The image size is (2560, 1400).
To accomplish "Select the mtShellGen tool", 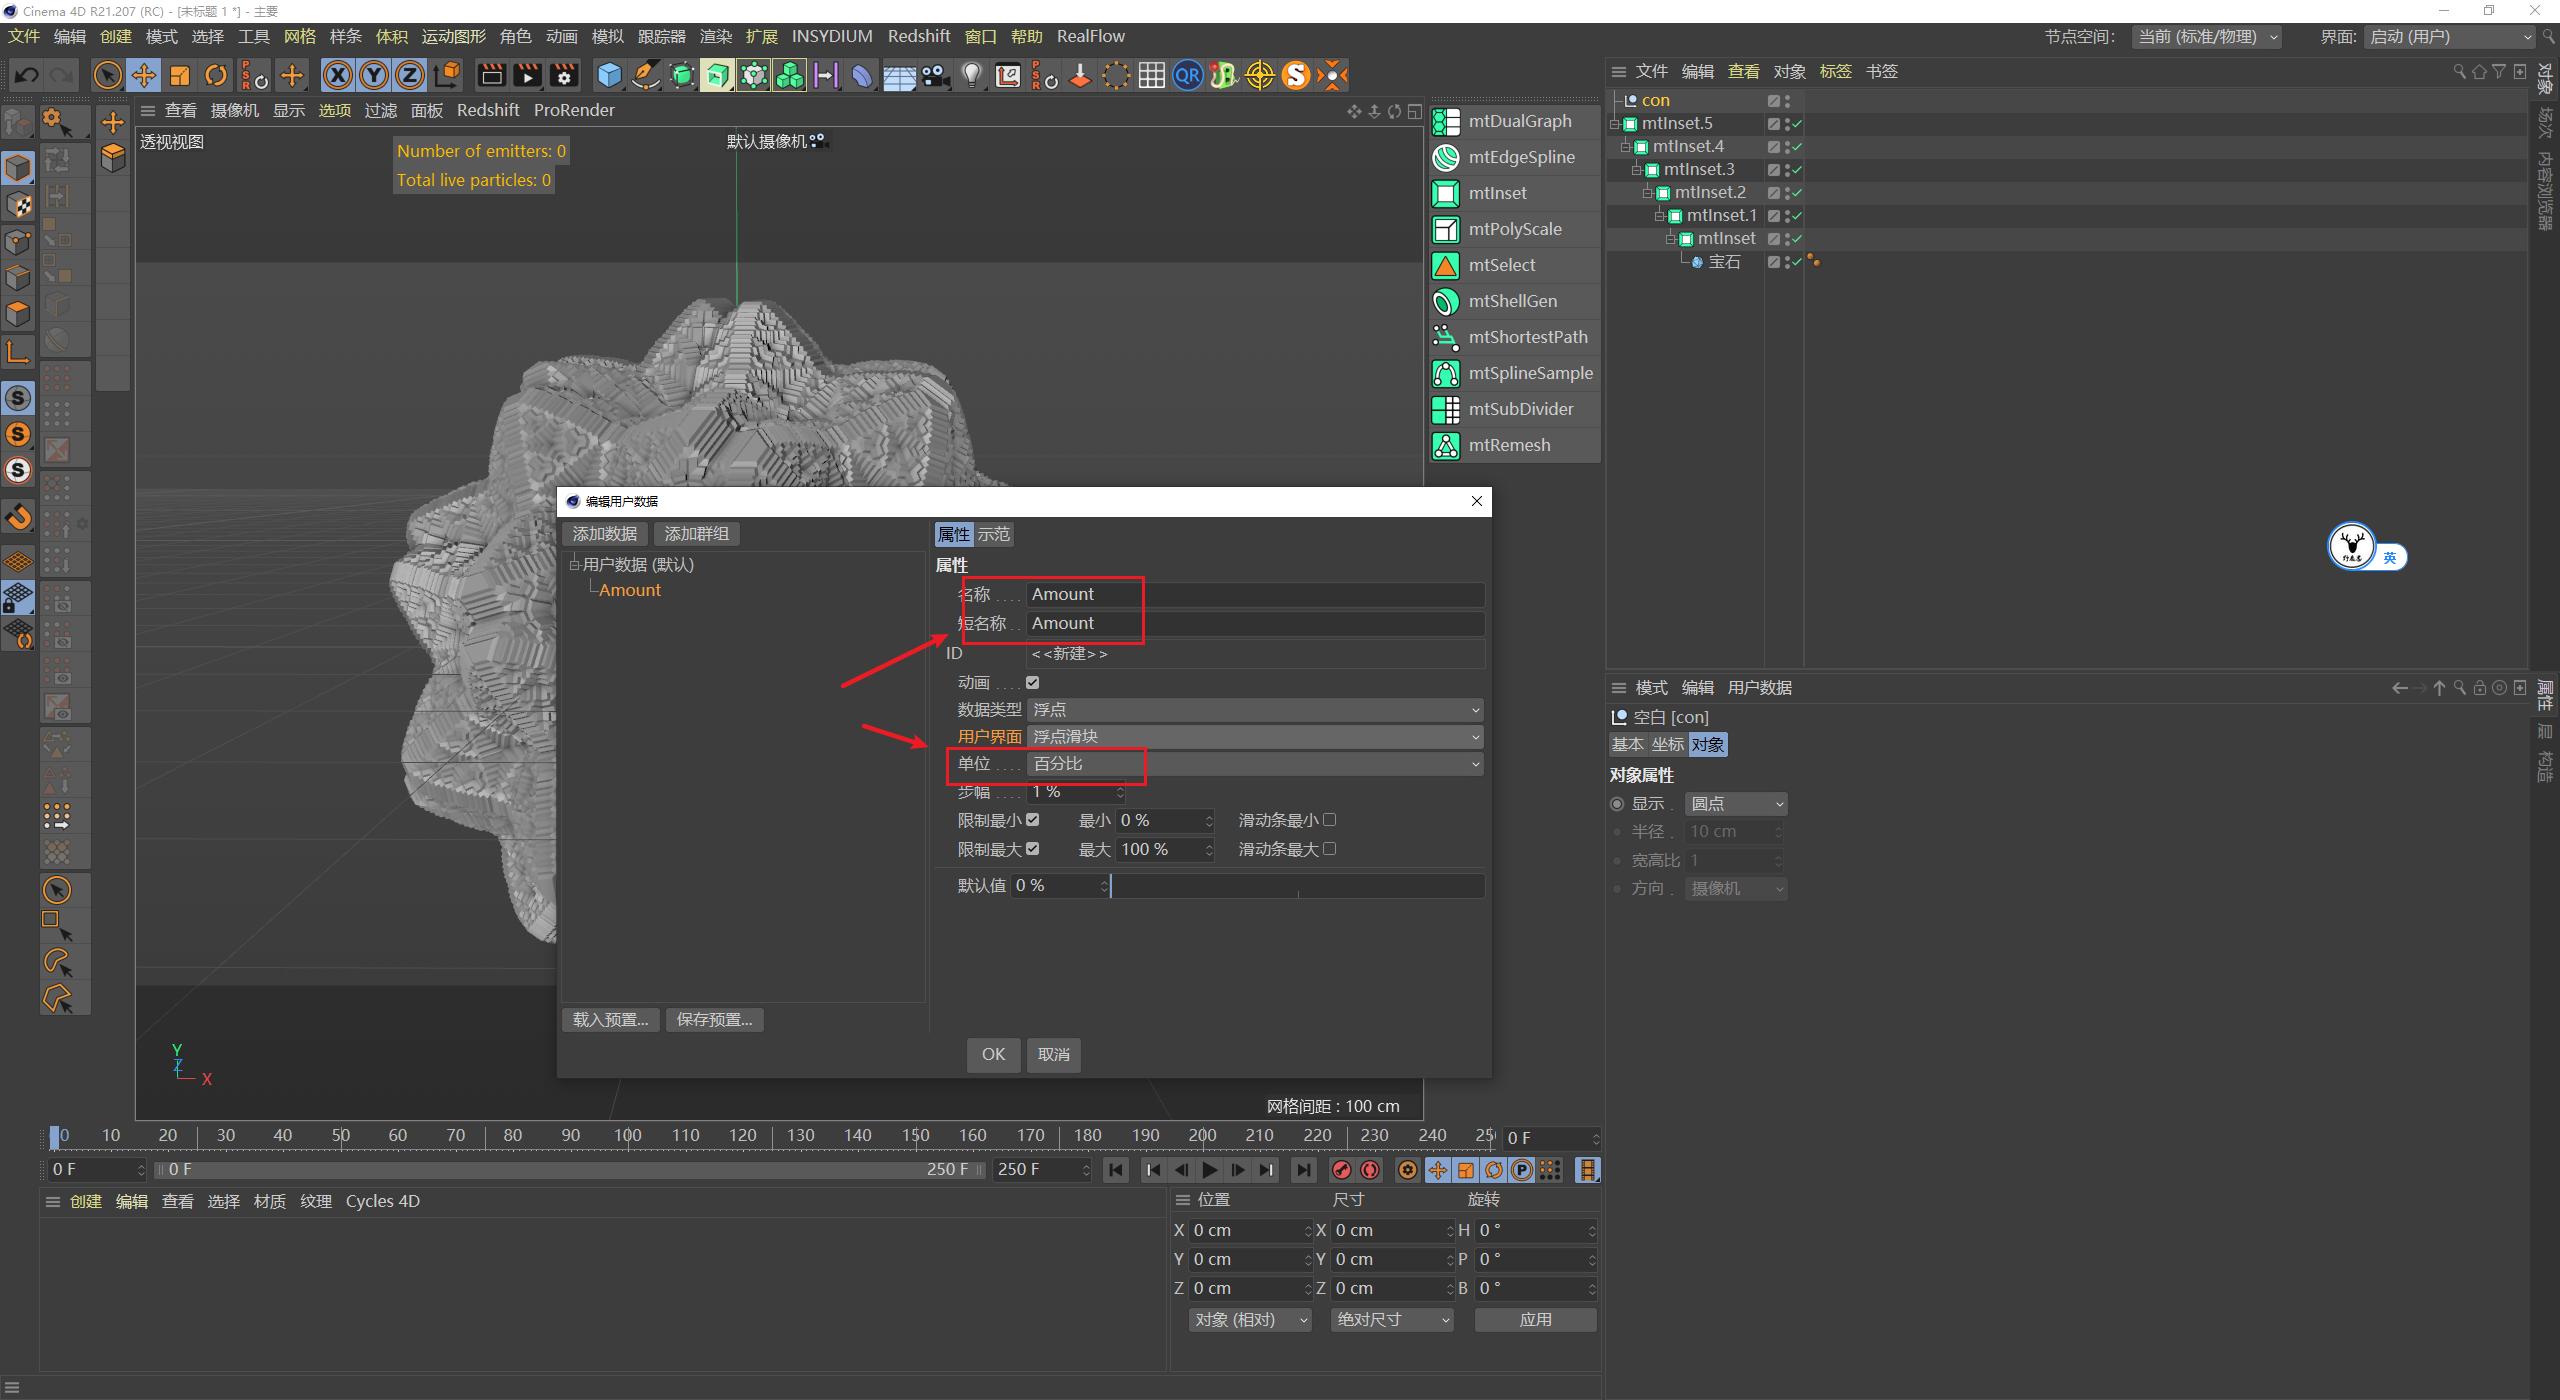I will tap(1512, 301).
